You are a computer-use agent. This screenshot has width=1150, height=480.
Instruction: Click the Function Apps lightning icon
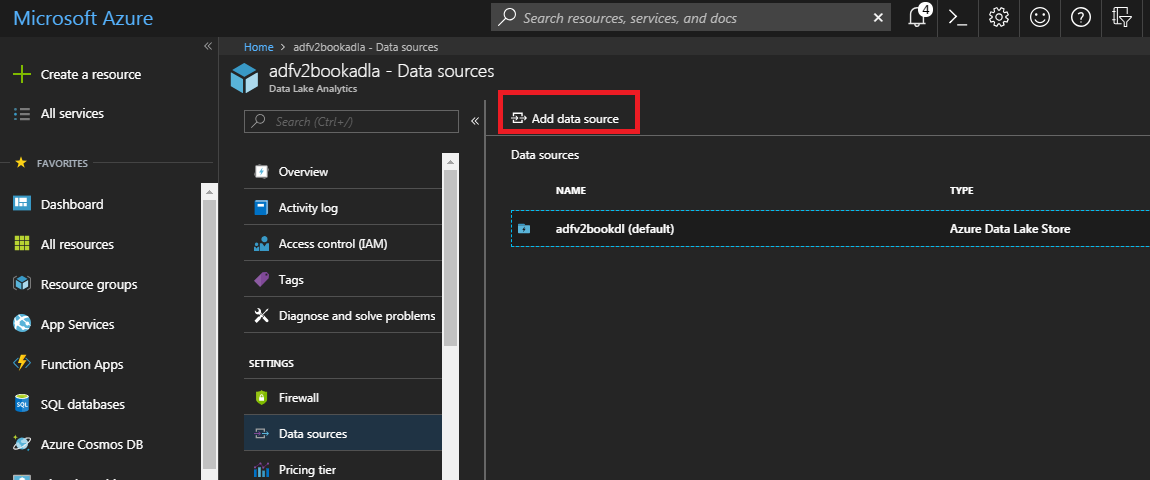point(22,364)
